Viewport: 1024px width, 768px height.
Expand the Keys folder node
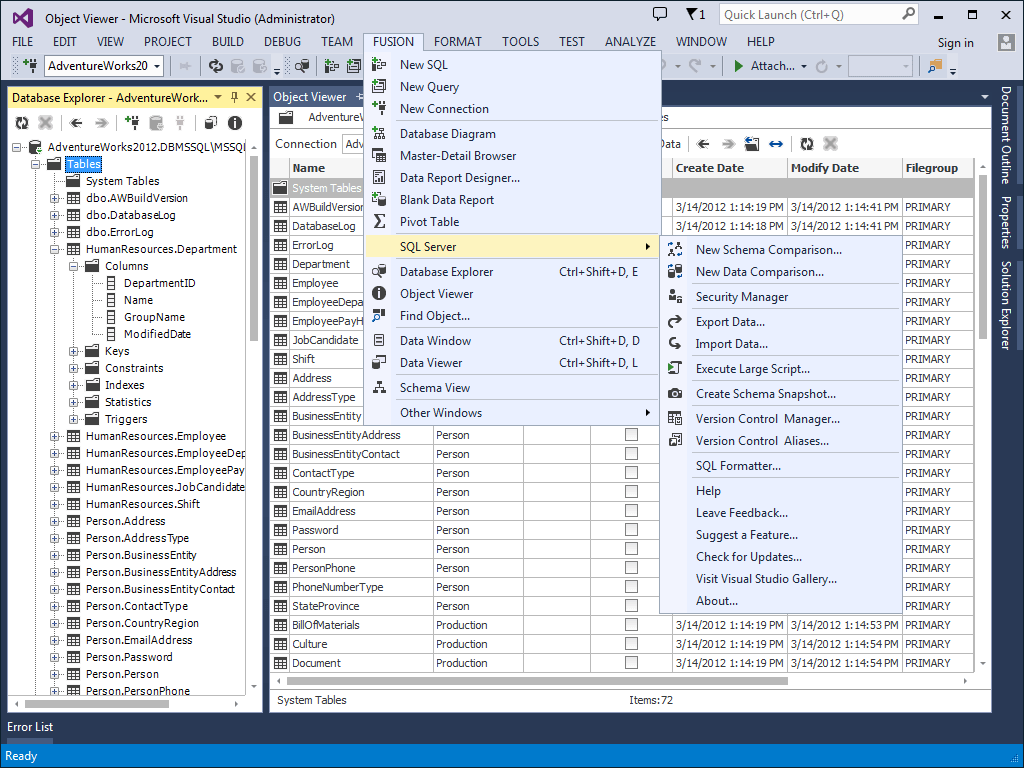coord(74,351)
